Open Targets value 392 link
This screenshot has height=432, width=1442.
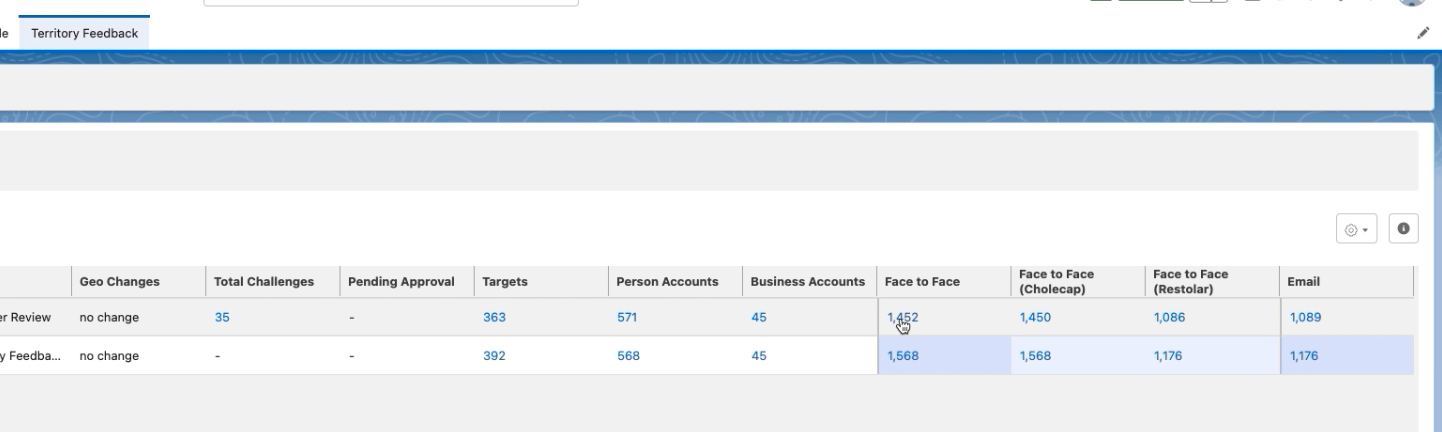coord(494,356)
